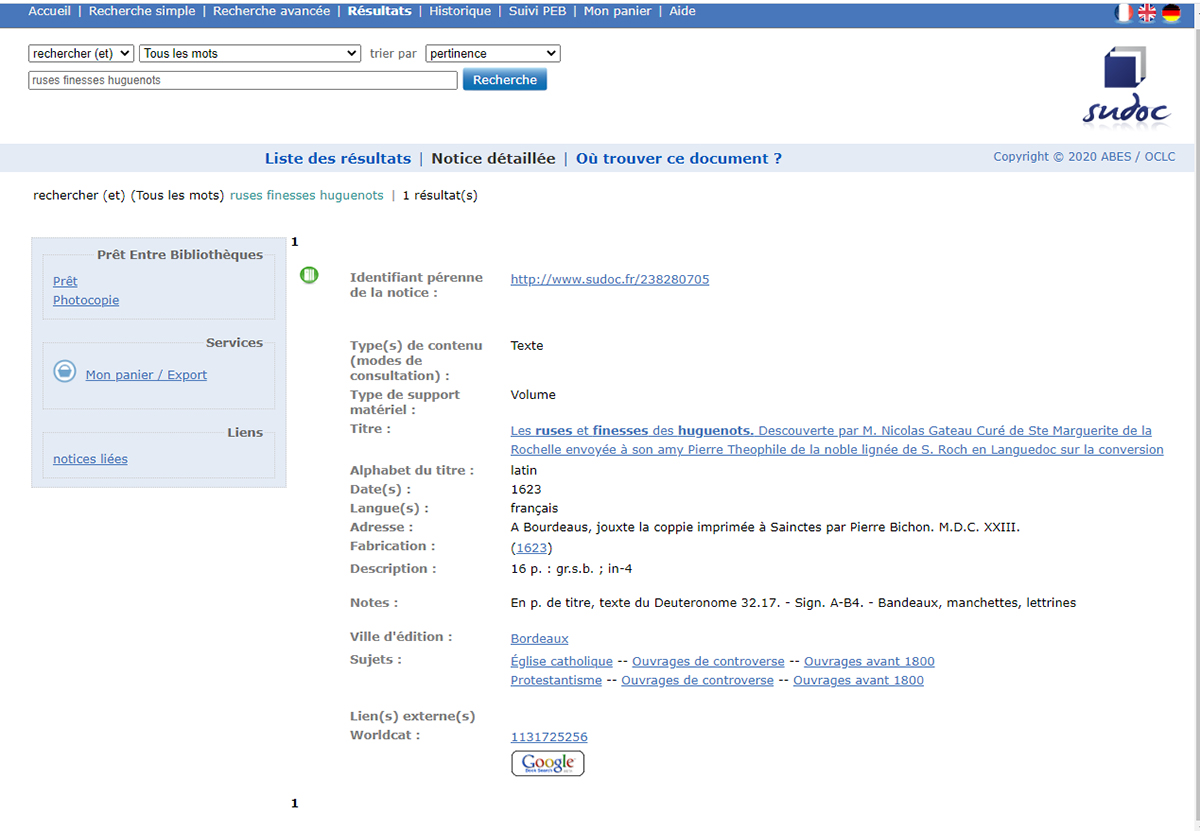Click the Sudoc logo
1200x831 pixels.
[1126, 87]
